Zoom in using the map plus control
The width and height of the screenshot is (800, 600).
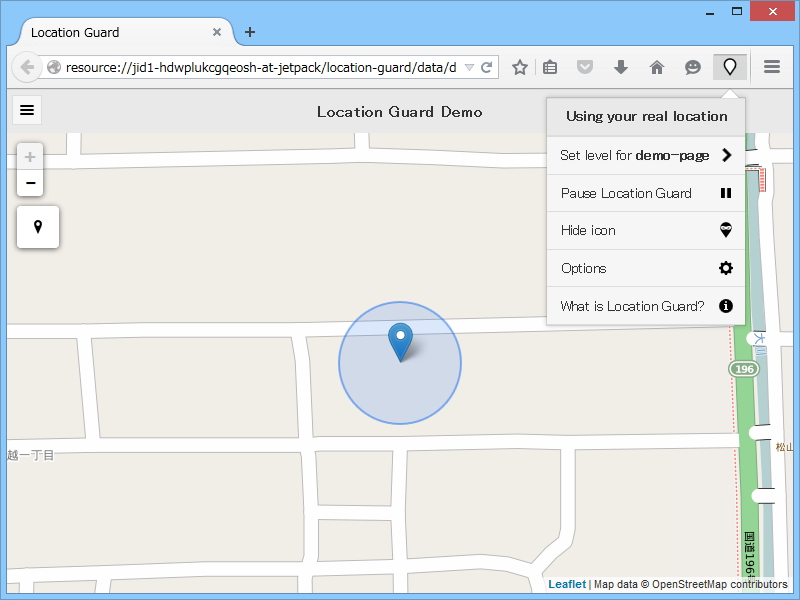pos(29,156)
